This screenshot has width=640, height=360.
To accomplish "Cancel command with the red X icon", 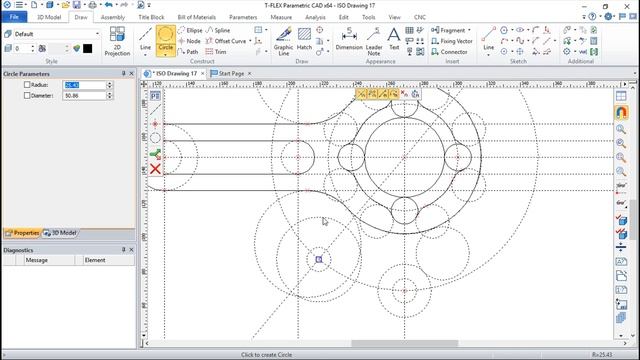I will [155, 169].
